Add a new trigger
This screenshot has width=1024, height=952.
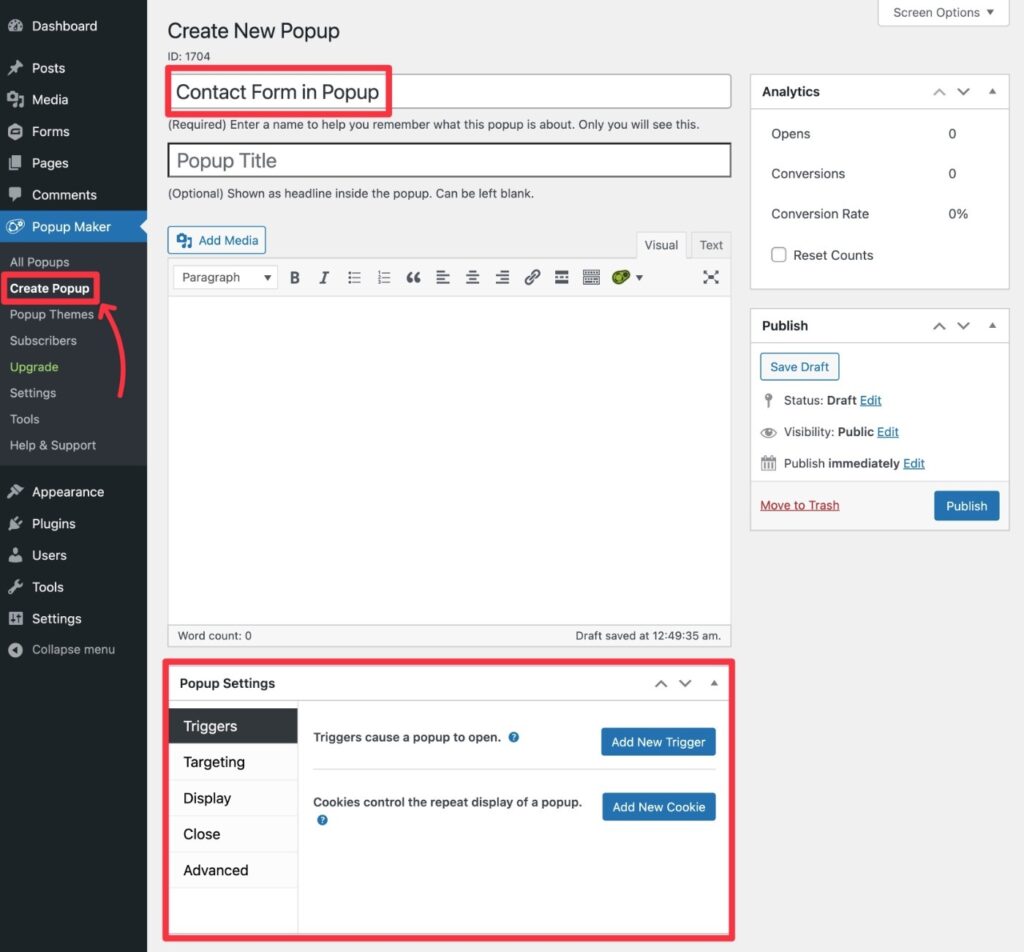point(658,741)
